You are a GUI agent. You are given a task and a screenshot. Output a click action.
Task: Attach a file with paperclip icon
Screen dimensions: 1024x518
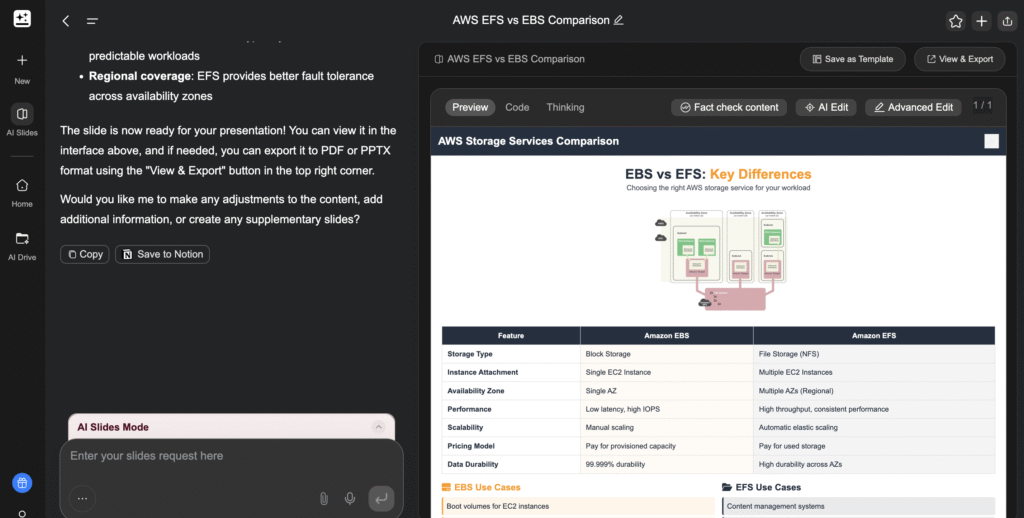coord(324,498)
